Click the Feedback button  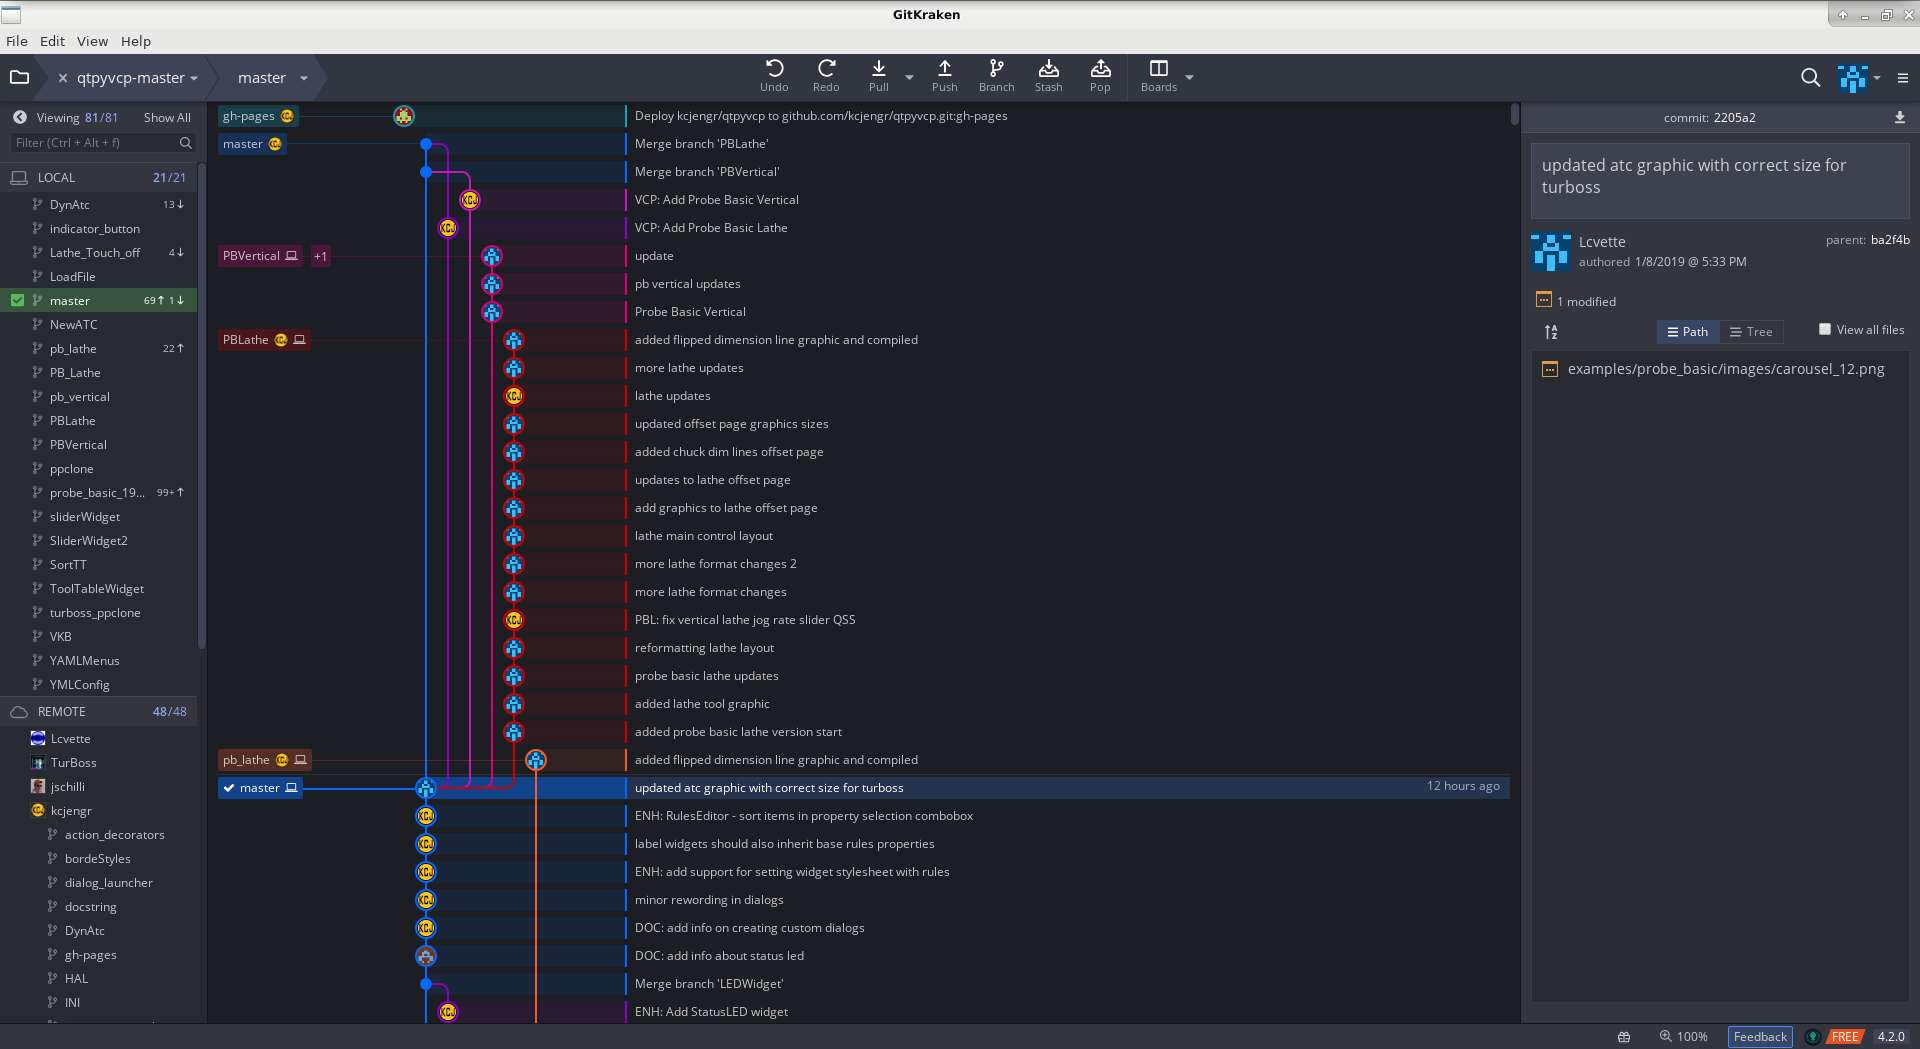(1759, 1036)
